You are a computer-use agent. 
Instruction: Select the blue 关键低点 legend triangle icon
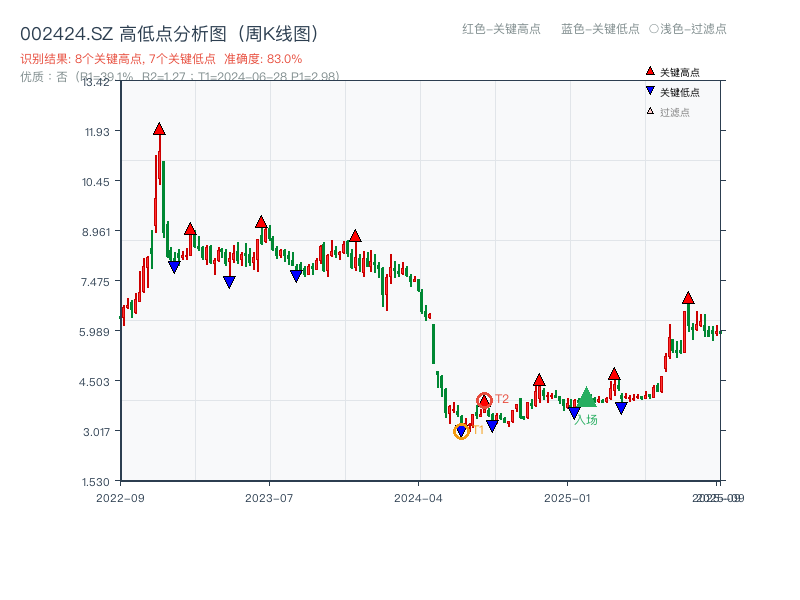pyautogui.click(x=650, y=91)
